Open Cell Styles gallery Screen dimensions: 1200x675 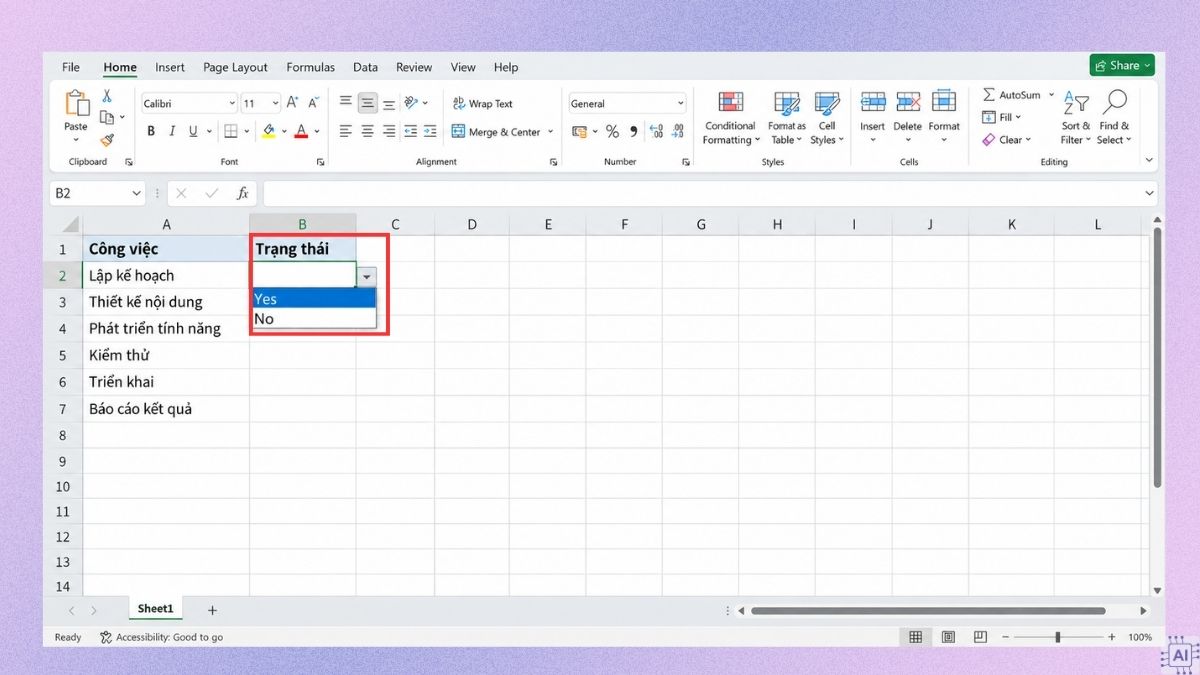point(826,119)
